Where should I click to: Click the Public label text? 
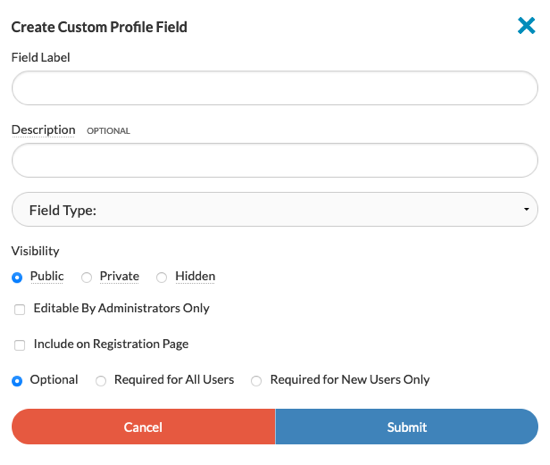(47, 276)
